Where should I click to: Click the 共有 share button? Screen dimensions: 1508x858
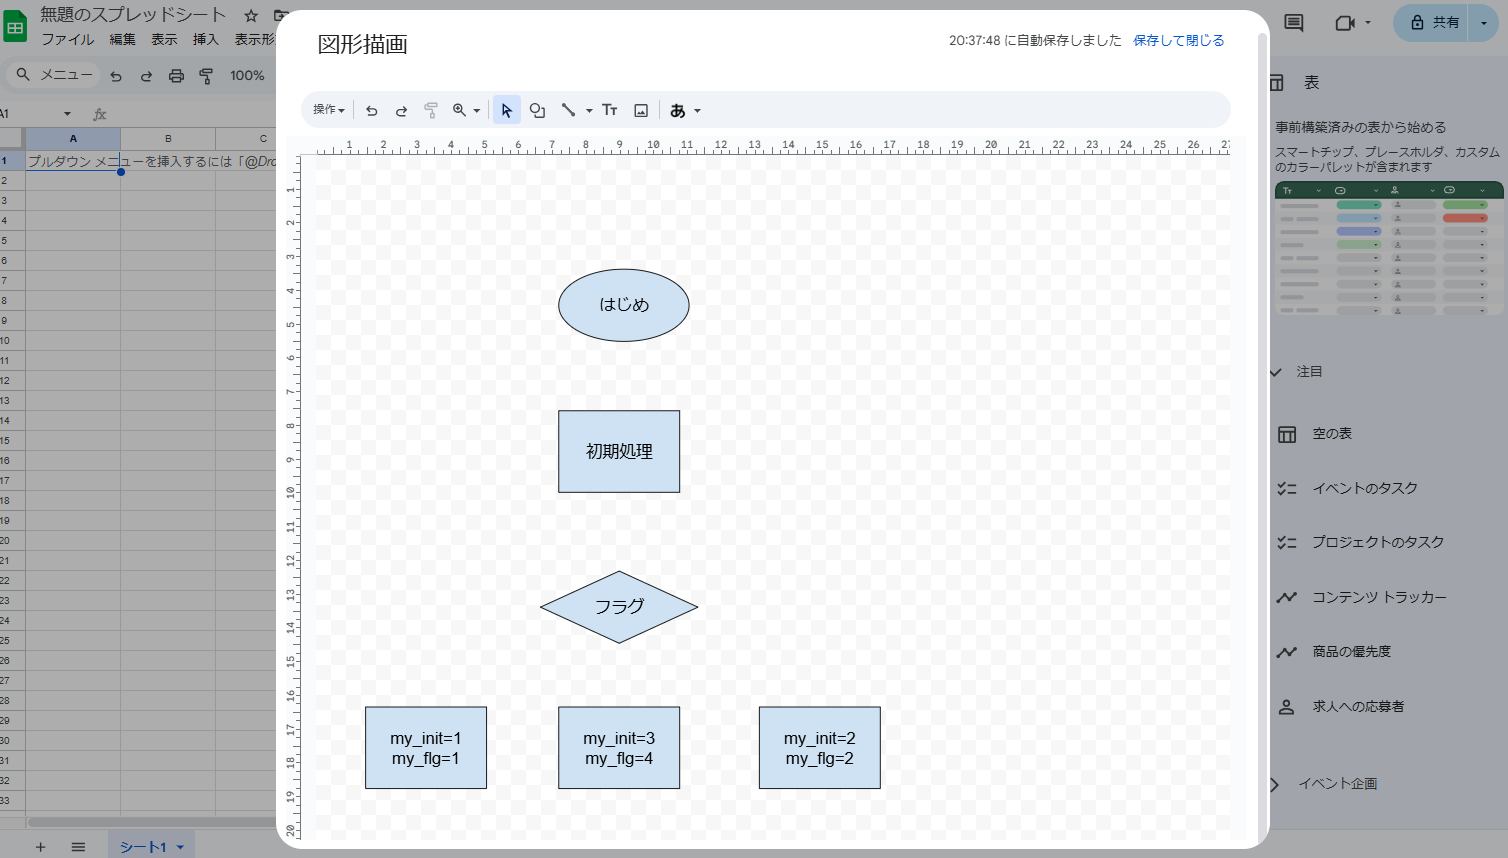(x=1434, y=22)
